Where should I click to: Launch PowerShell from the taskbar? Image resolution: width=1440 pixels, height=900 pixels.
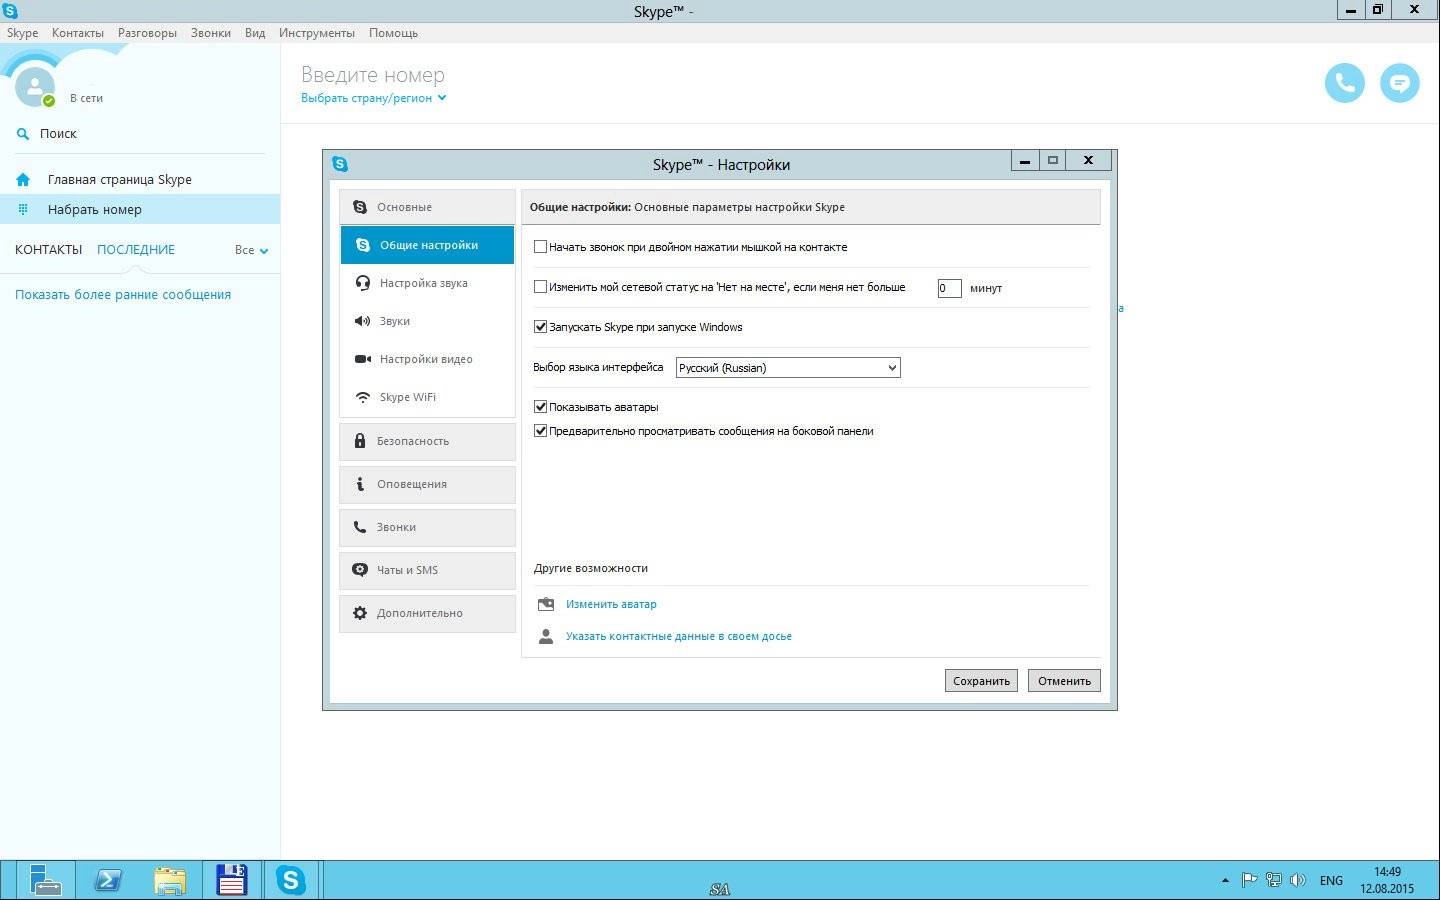click(107, 880)
